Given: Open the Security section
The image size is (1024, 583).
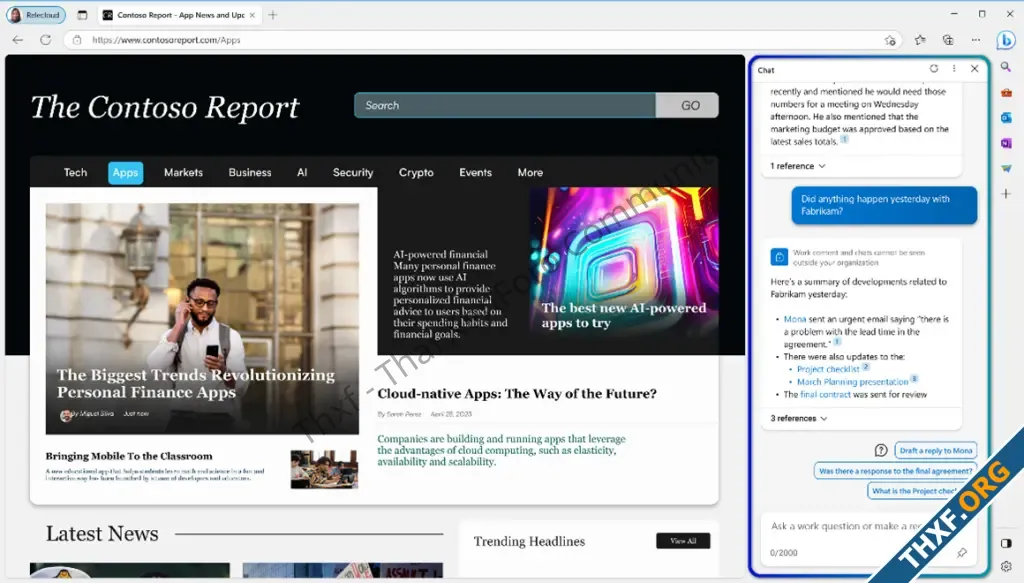Looking at the screenshot, I should (x=353, y=172).
